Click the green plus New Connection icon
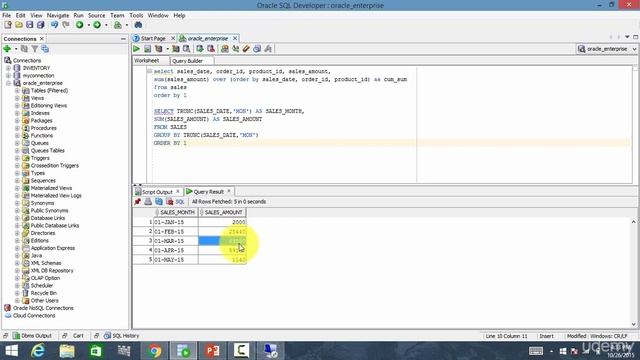The height and width of the screenshot is (360, 640). 7,49
